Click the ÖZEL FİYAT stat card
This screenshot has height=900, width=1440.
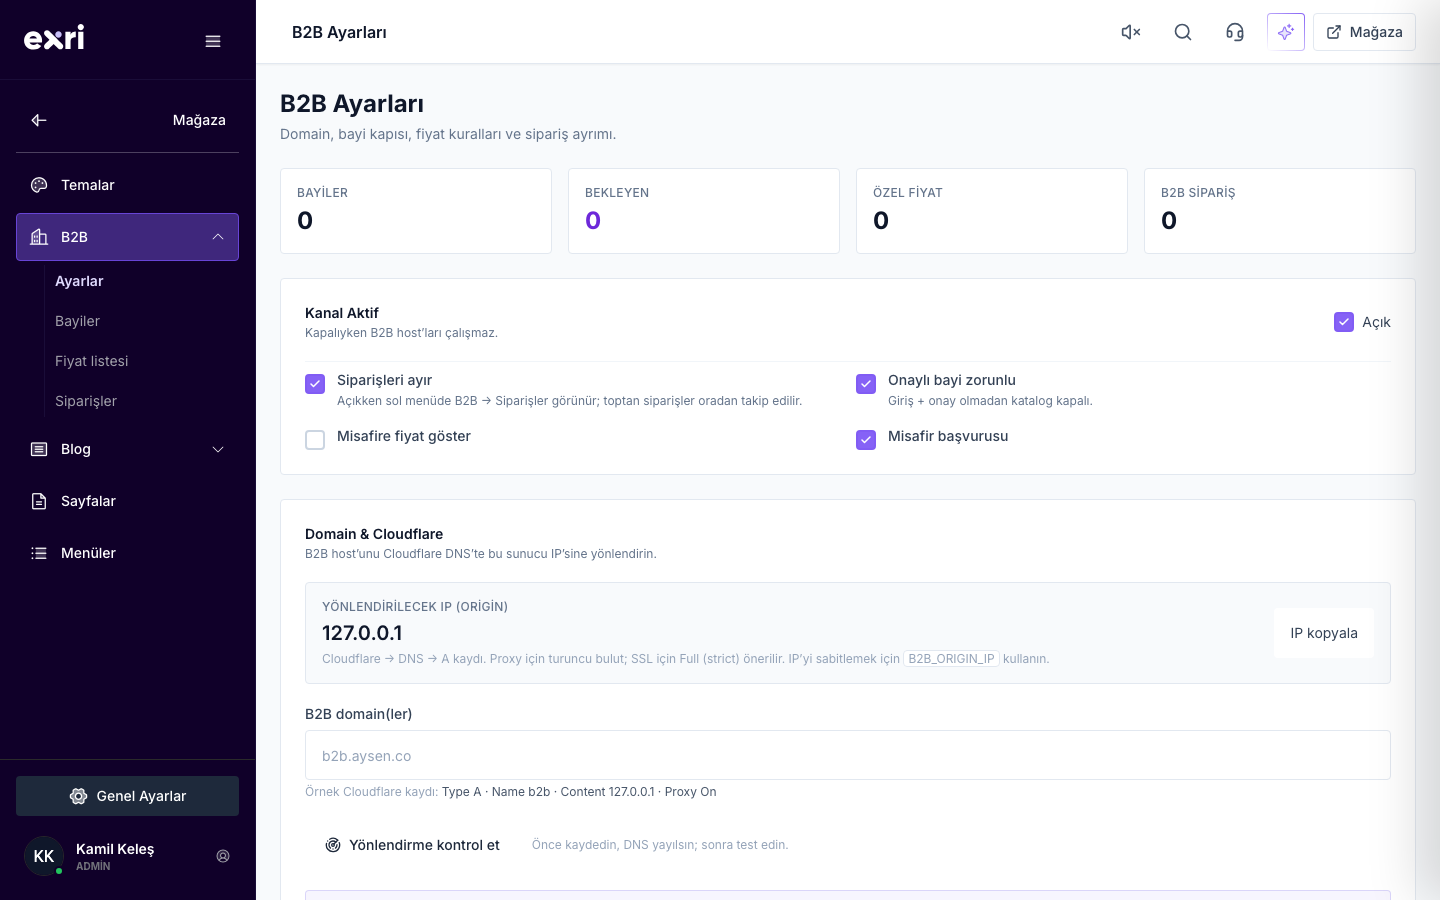(992, 211)
